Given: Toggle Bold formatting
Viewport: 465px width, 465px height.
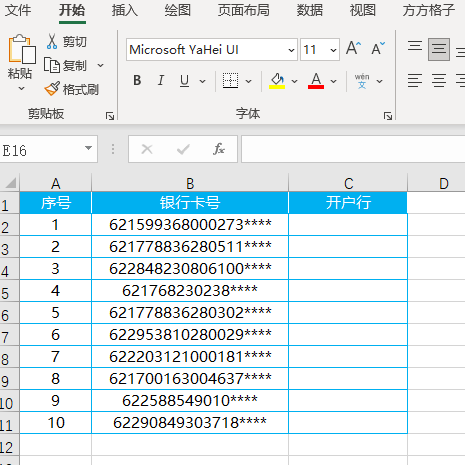Looking at the screenshot, I should 137,81.
